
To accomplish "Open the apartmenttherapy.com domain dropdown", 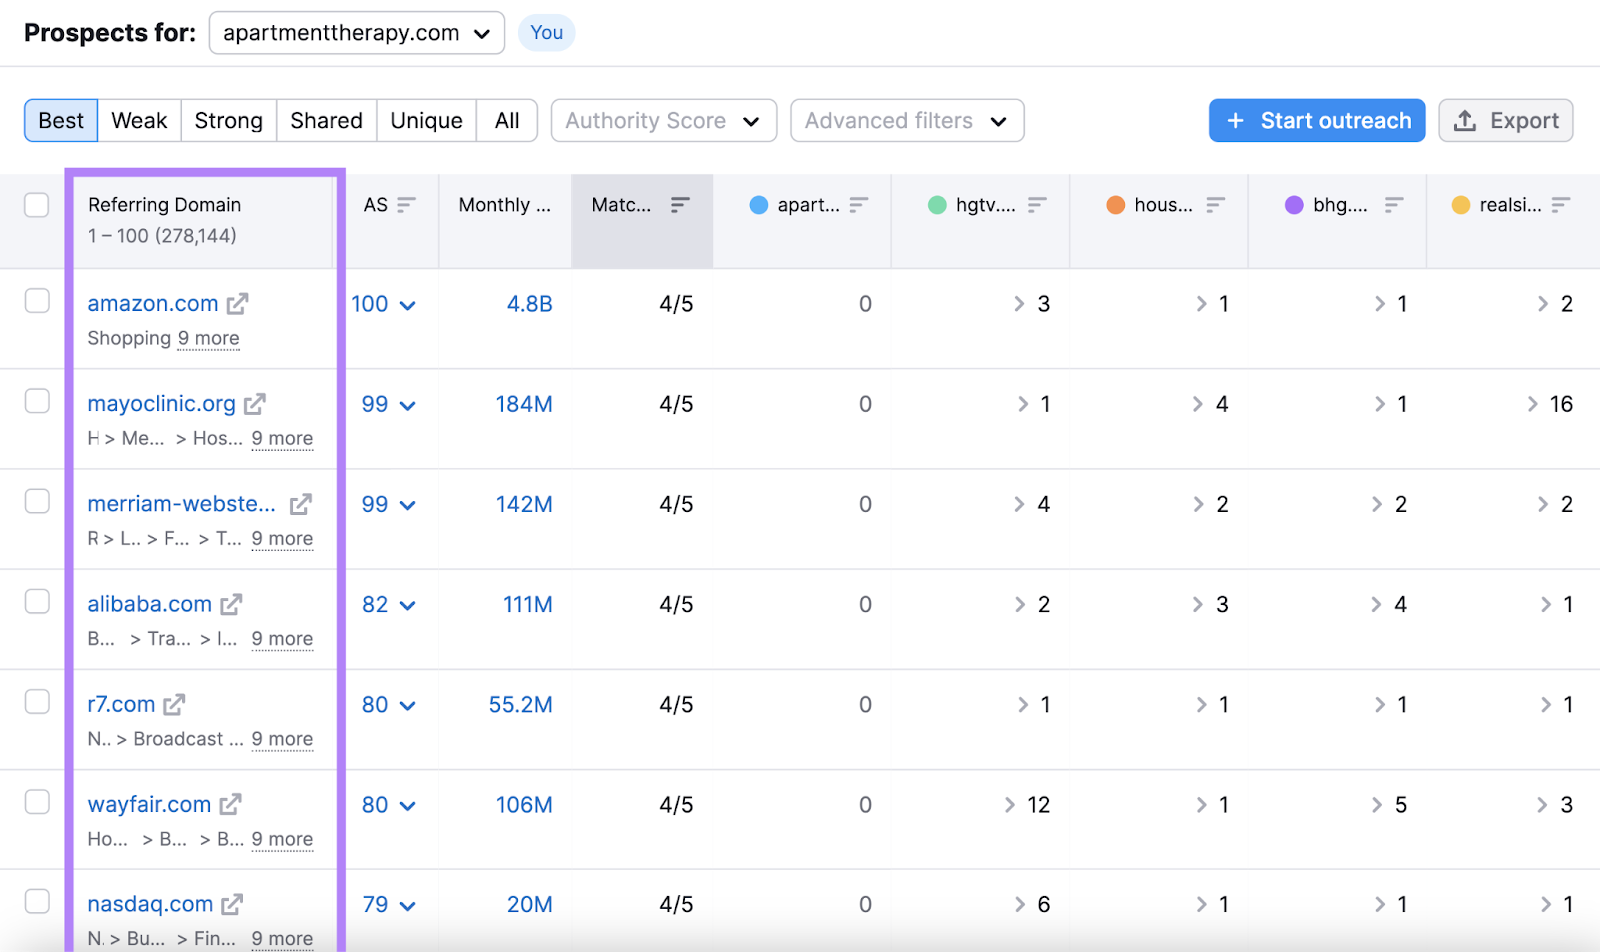I will pos(355,32).
